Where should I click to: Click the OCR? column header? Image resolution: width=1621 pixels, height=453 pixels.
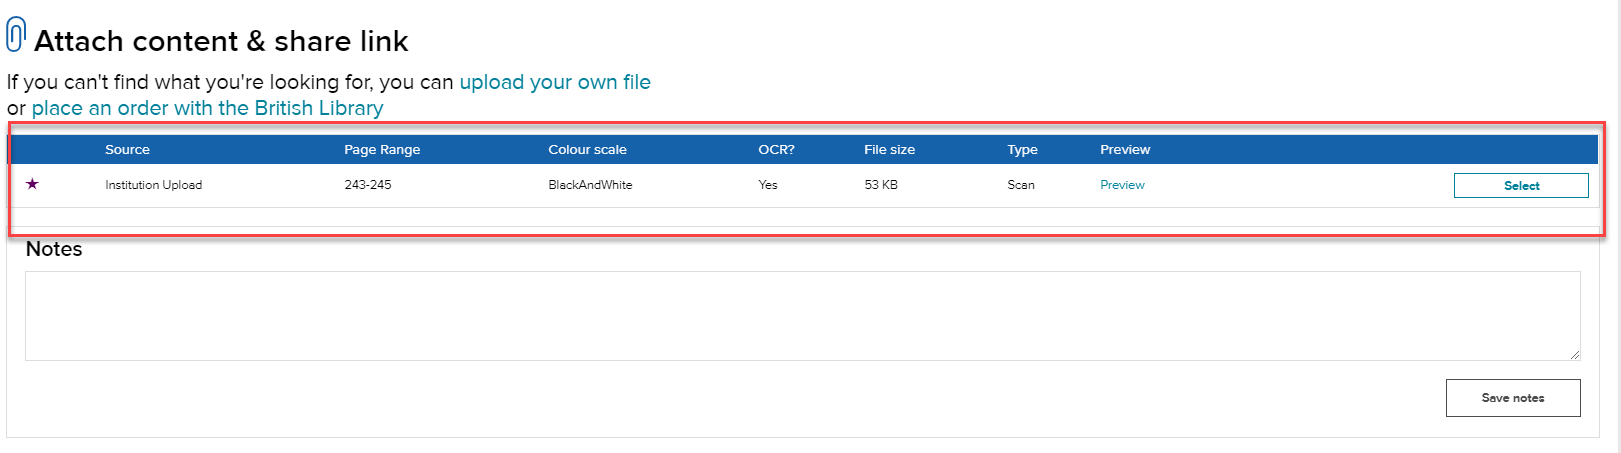(776, 150)
